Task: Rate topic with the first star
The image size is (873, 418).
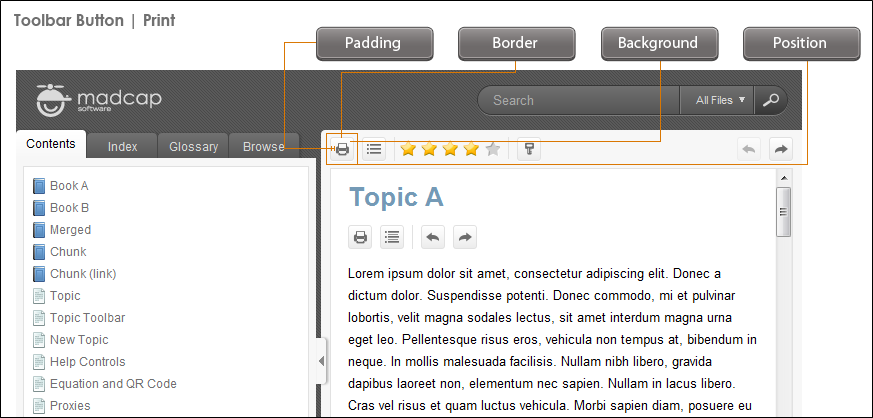Action: click(x=408, y=149)
